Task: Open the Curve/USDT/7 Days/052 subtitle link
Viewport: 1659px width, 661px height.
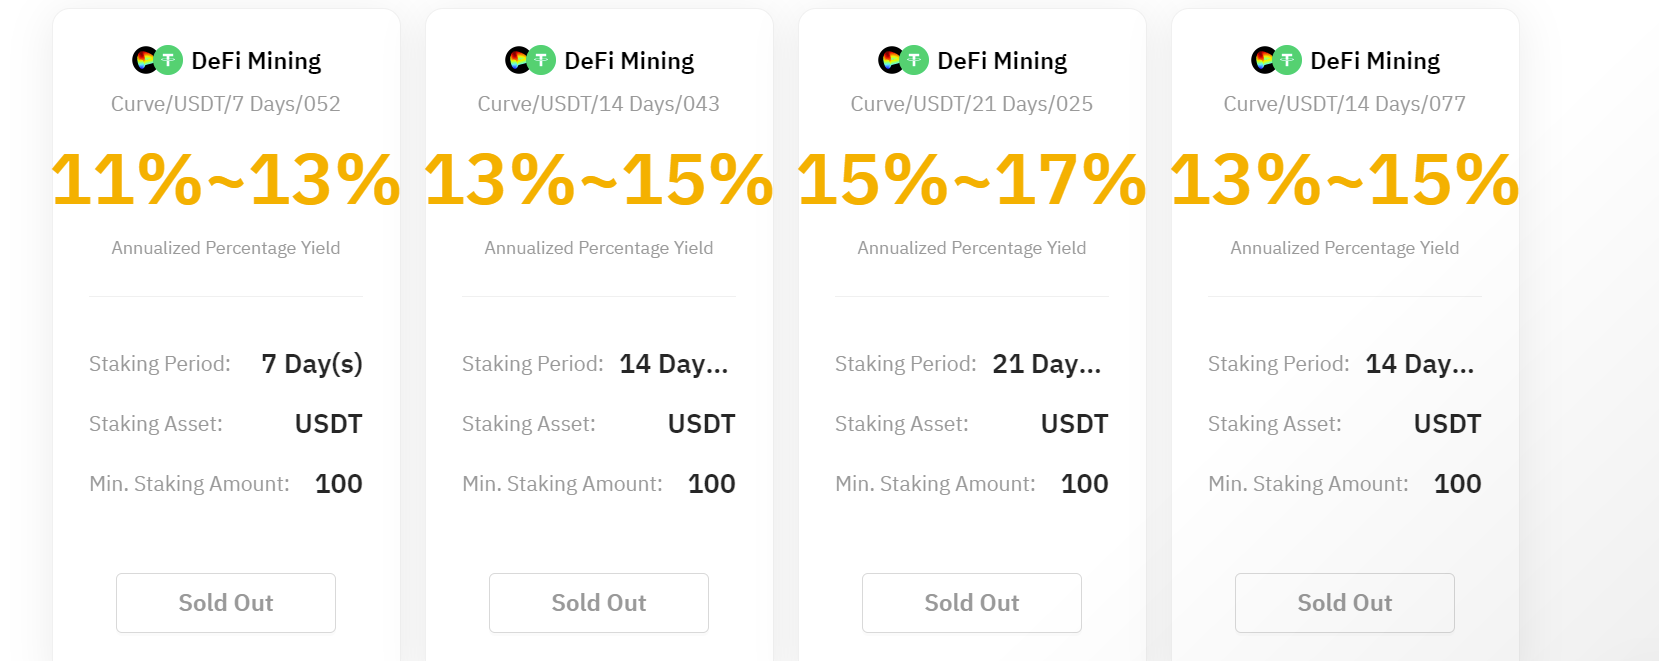Action: coord(226,104)
